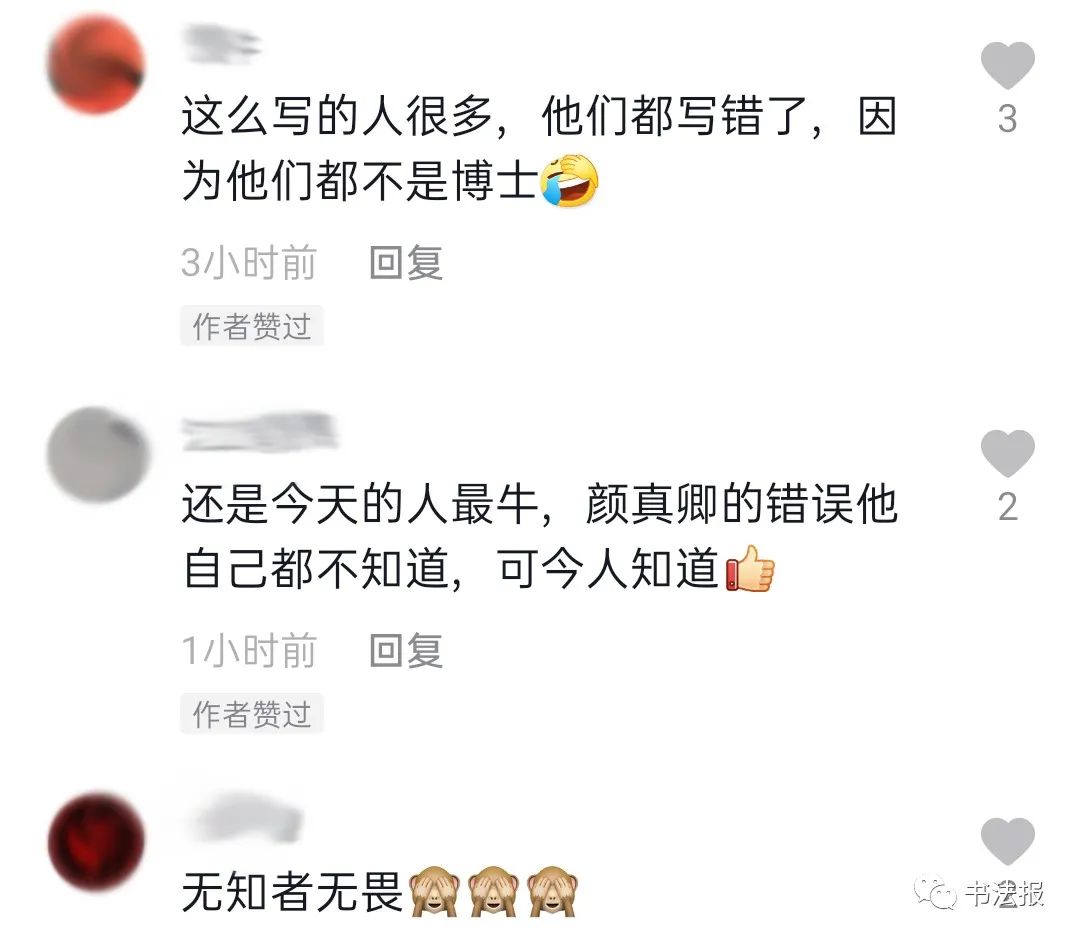Like the comment about 博士 with heart icon
1080x942 pixels.
1007,65
